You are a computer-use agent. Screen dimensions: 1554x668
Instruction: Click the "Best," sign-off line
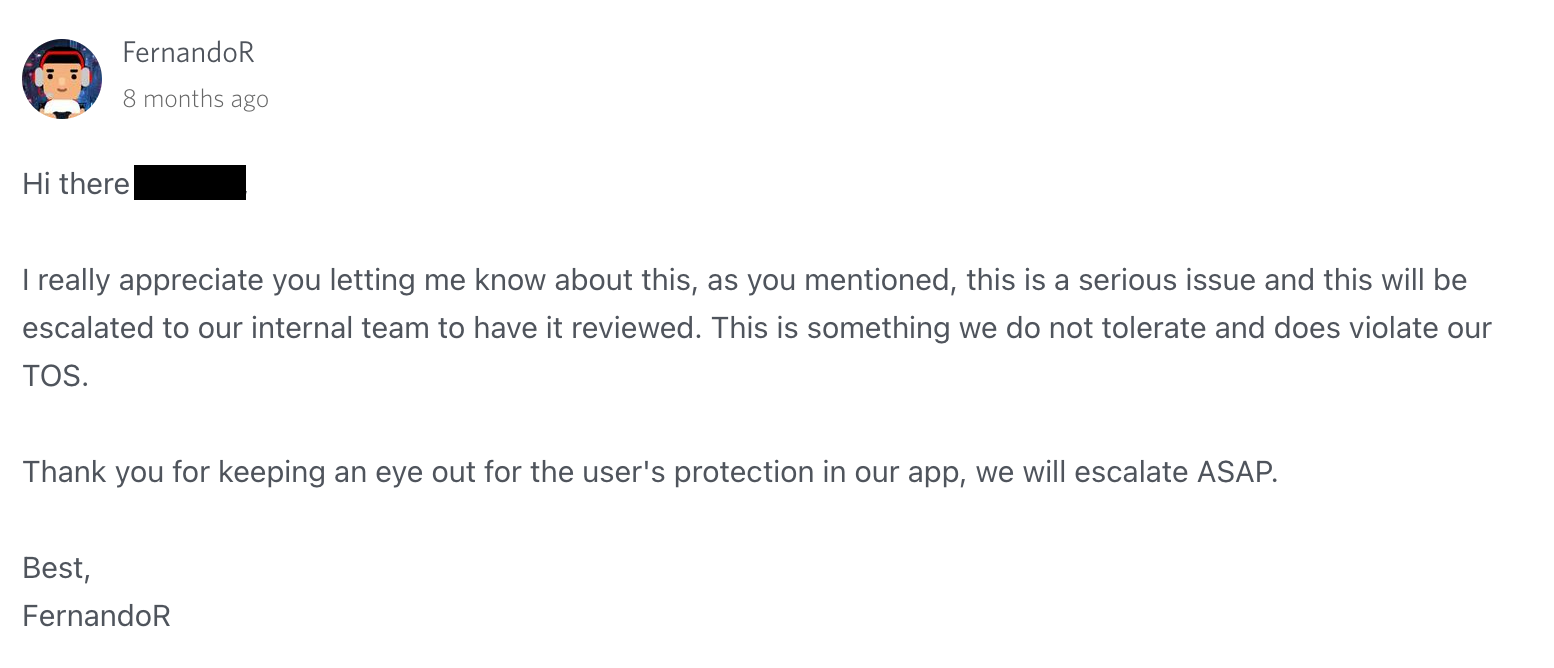tap(57, 568)
